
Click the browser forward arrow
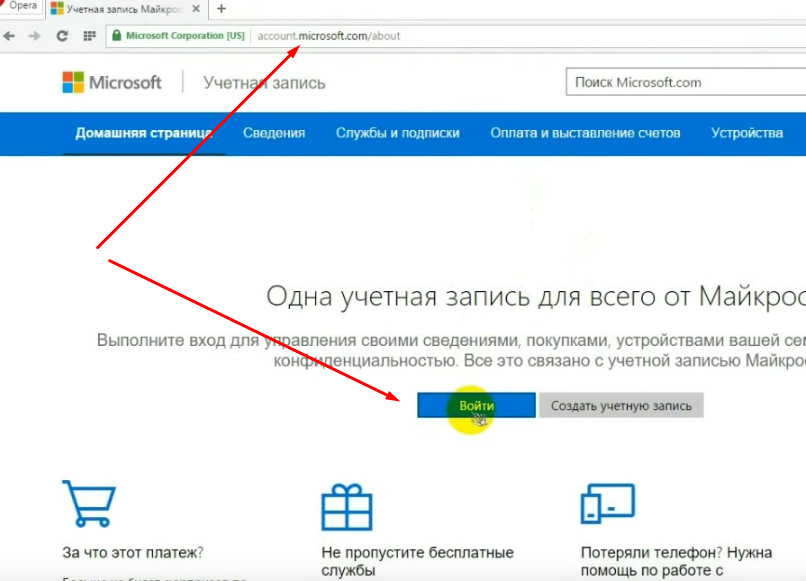point(34,36)
